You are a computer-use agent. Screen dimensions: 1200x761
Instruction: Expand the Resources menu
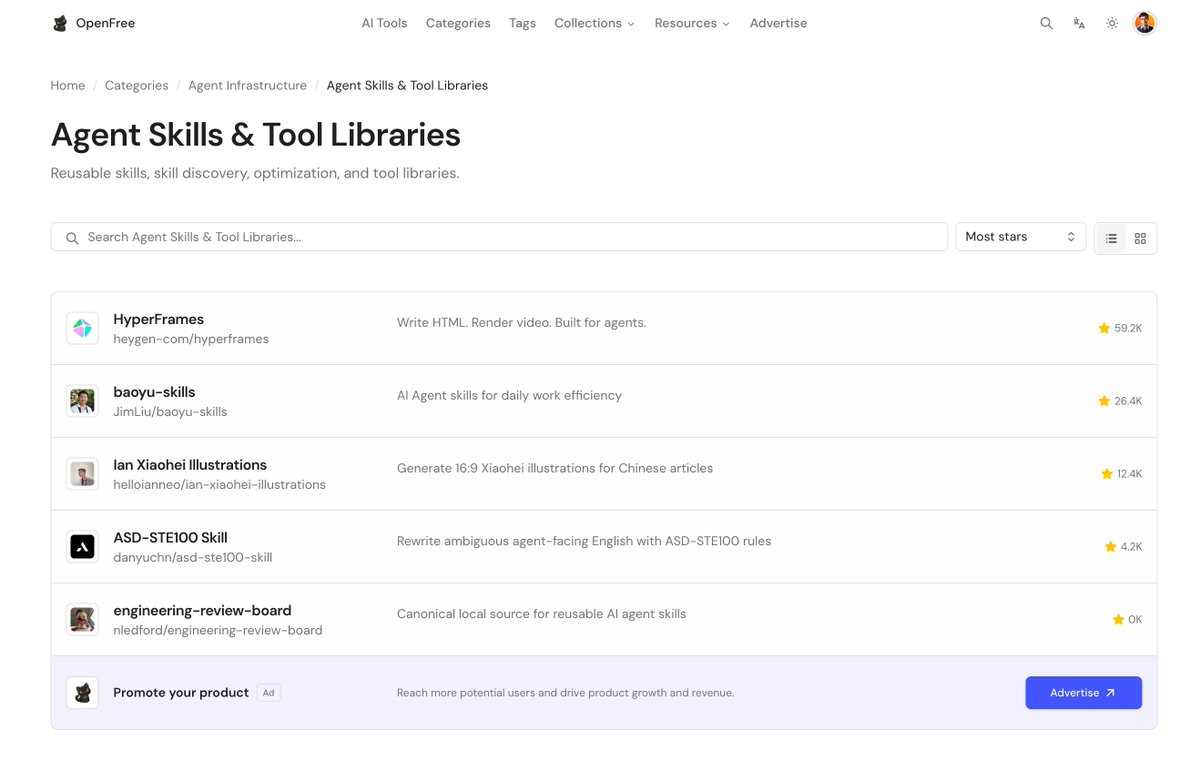(692, 23)
